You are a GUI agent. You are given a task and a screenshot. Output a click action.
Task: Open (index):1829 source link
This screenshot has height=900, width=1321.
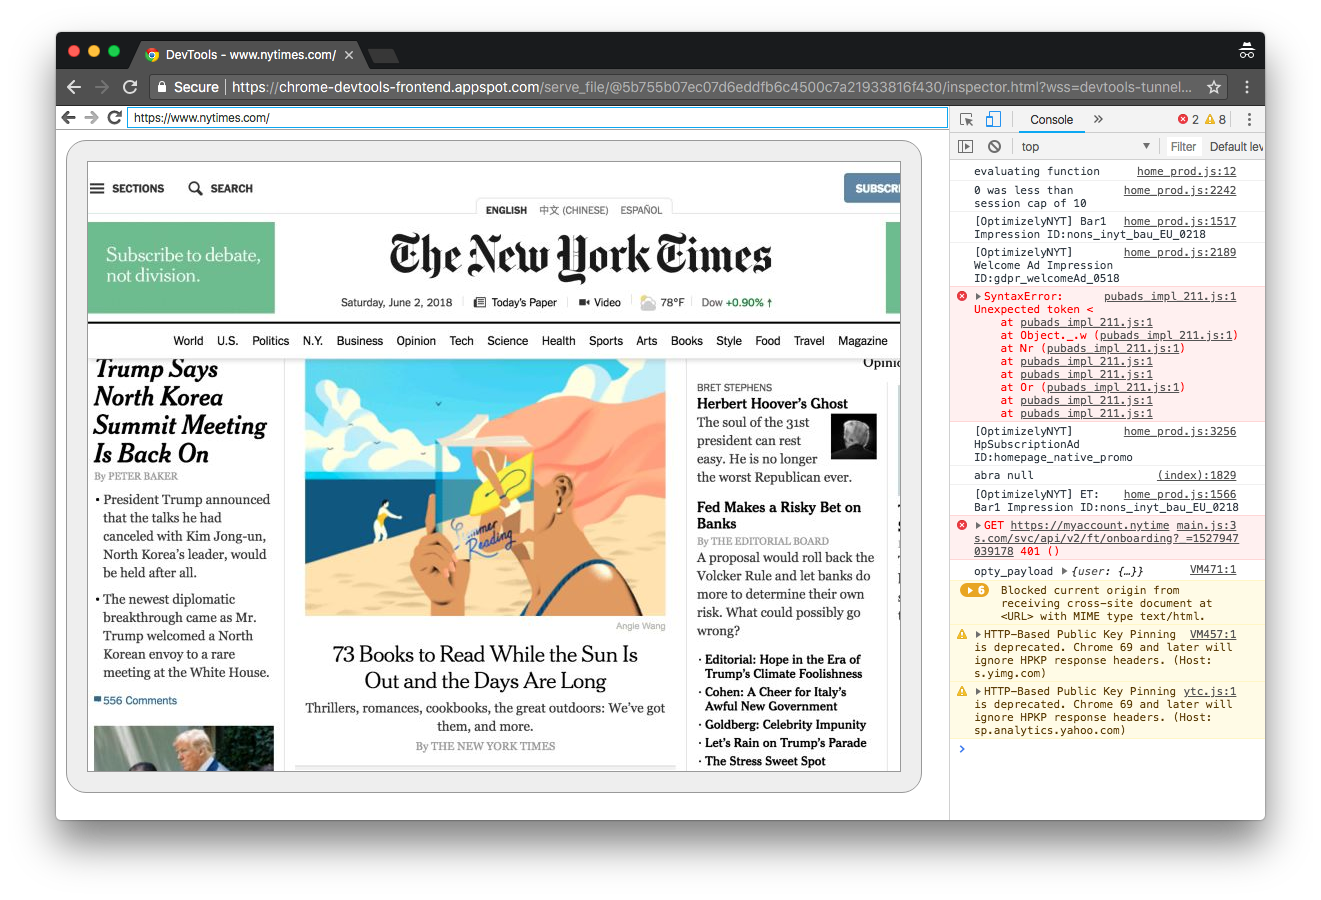(x=1196, y=475)
